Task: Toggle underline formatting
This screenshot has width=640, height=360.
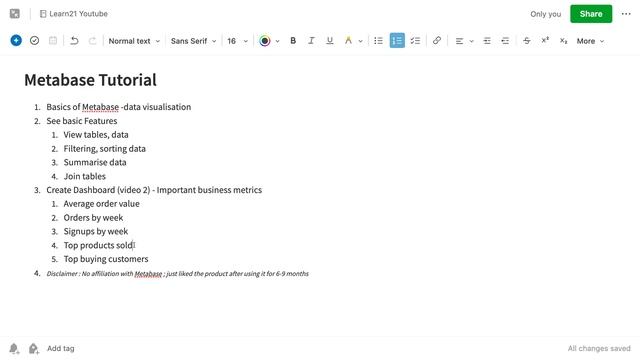Action: (x=329, y=41)
